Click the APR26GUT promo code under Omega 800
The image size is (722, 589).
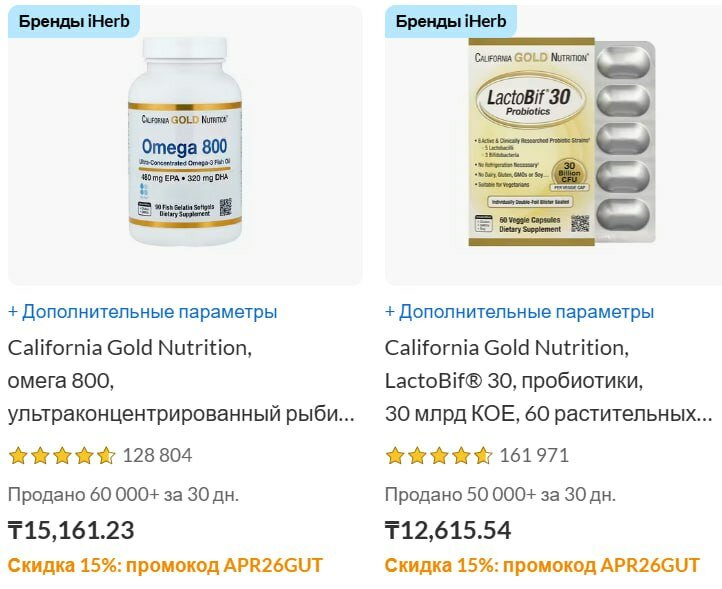point(273,565)
